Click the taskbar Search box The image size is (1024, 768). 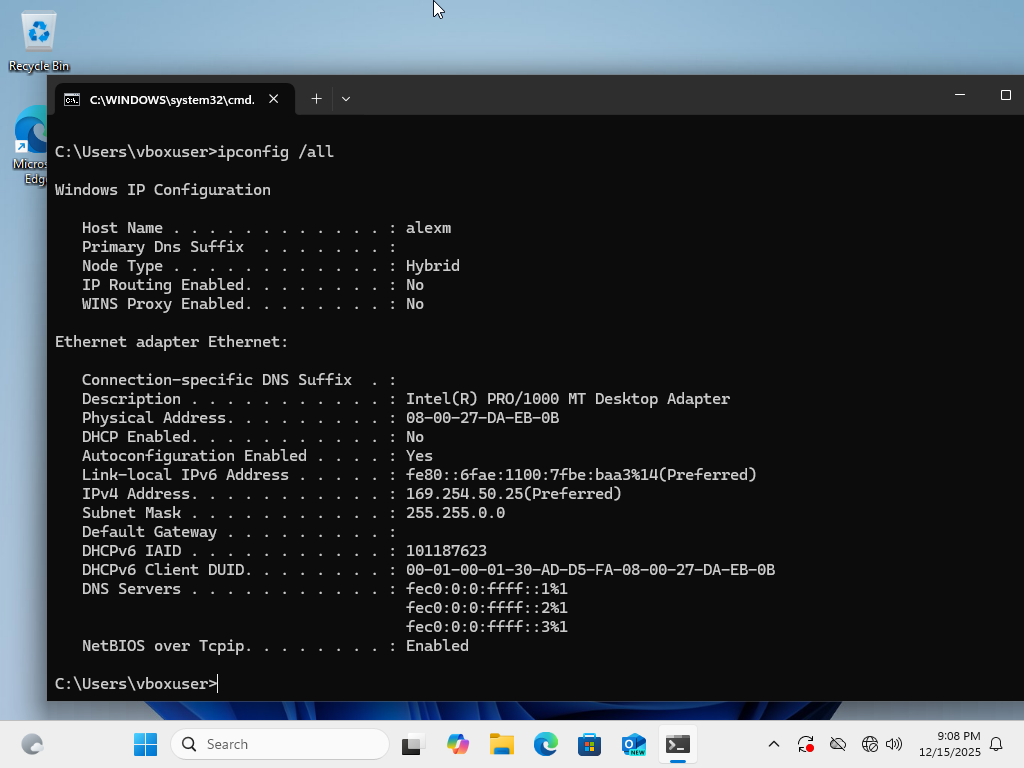(x=280, y=744)
